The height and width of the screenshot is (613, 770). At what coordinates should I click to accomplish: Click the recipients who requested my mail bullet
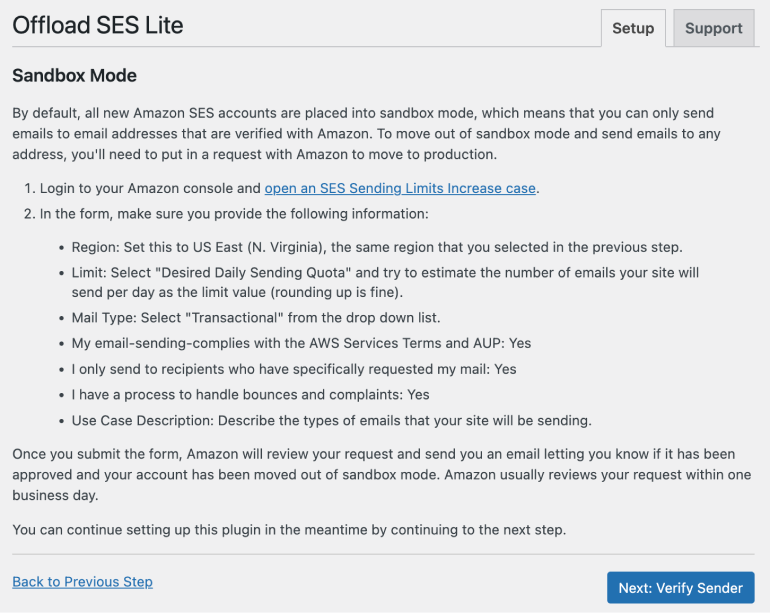pos(294,369)
